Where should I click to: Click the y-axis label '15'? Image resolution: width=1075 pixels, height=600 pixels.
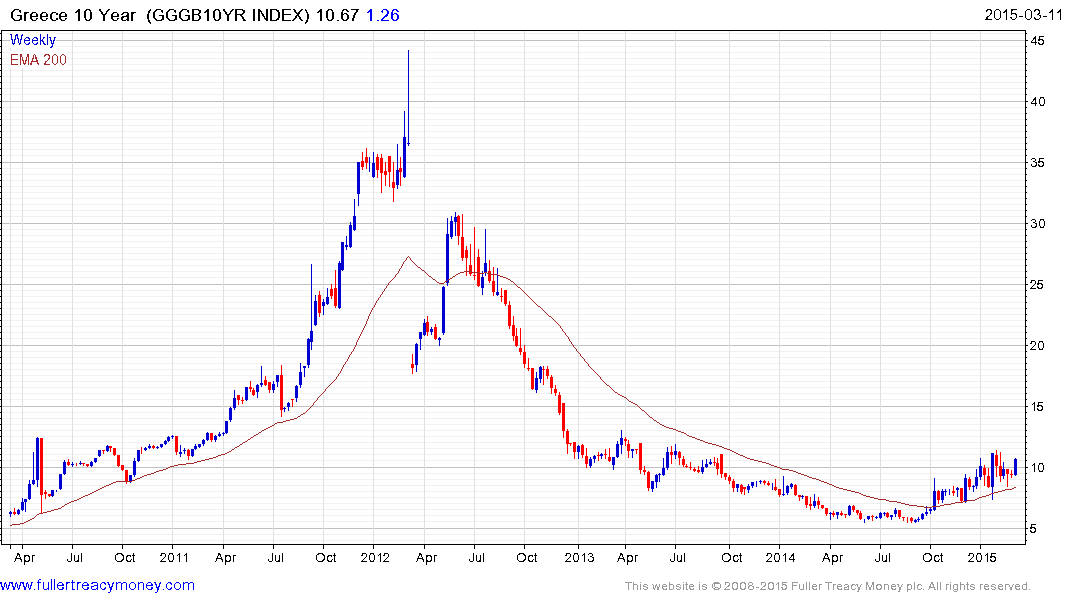(1037, 407)
